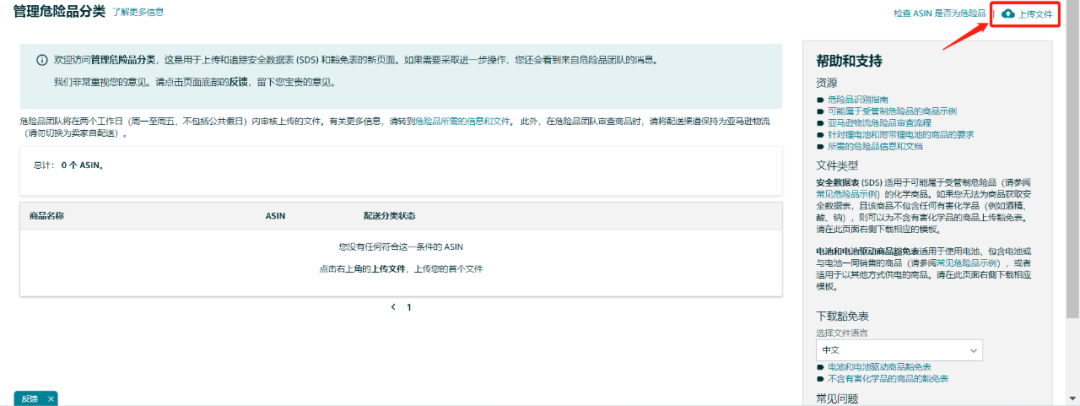Screen dimensions: 1080x406
Task: Click the 反馈 feedback tab at bottom left
Action: (x=27, y=399)
